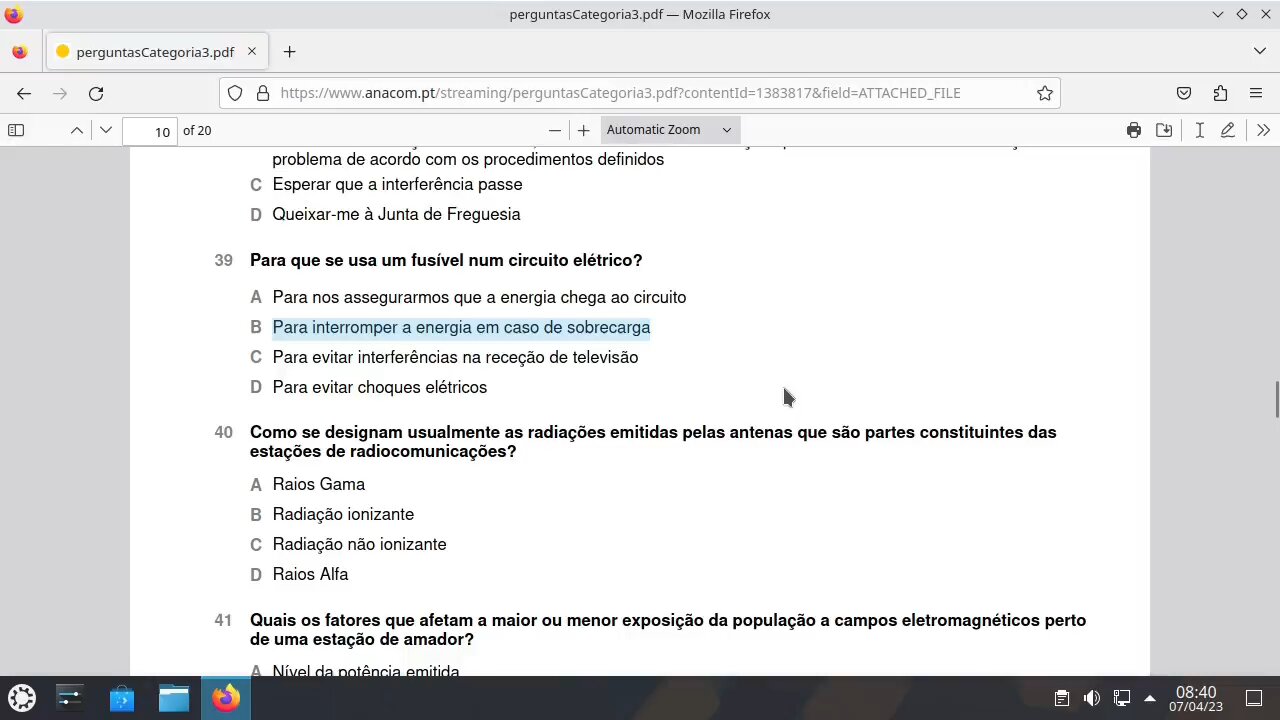Viewport: 1280px width, 720px height.
Task: Click answer 'Esperar que a interferência passe'
Action: [x=397, y=185]
